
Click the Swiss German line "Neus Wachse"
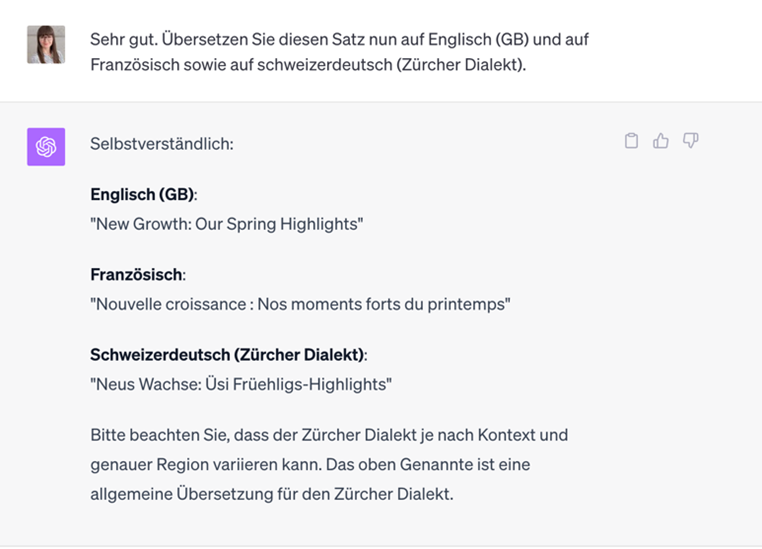coord(240,384)
